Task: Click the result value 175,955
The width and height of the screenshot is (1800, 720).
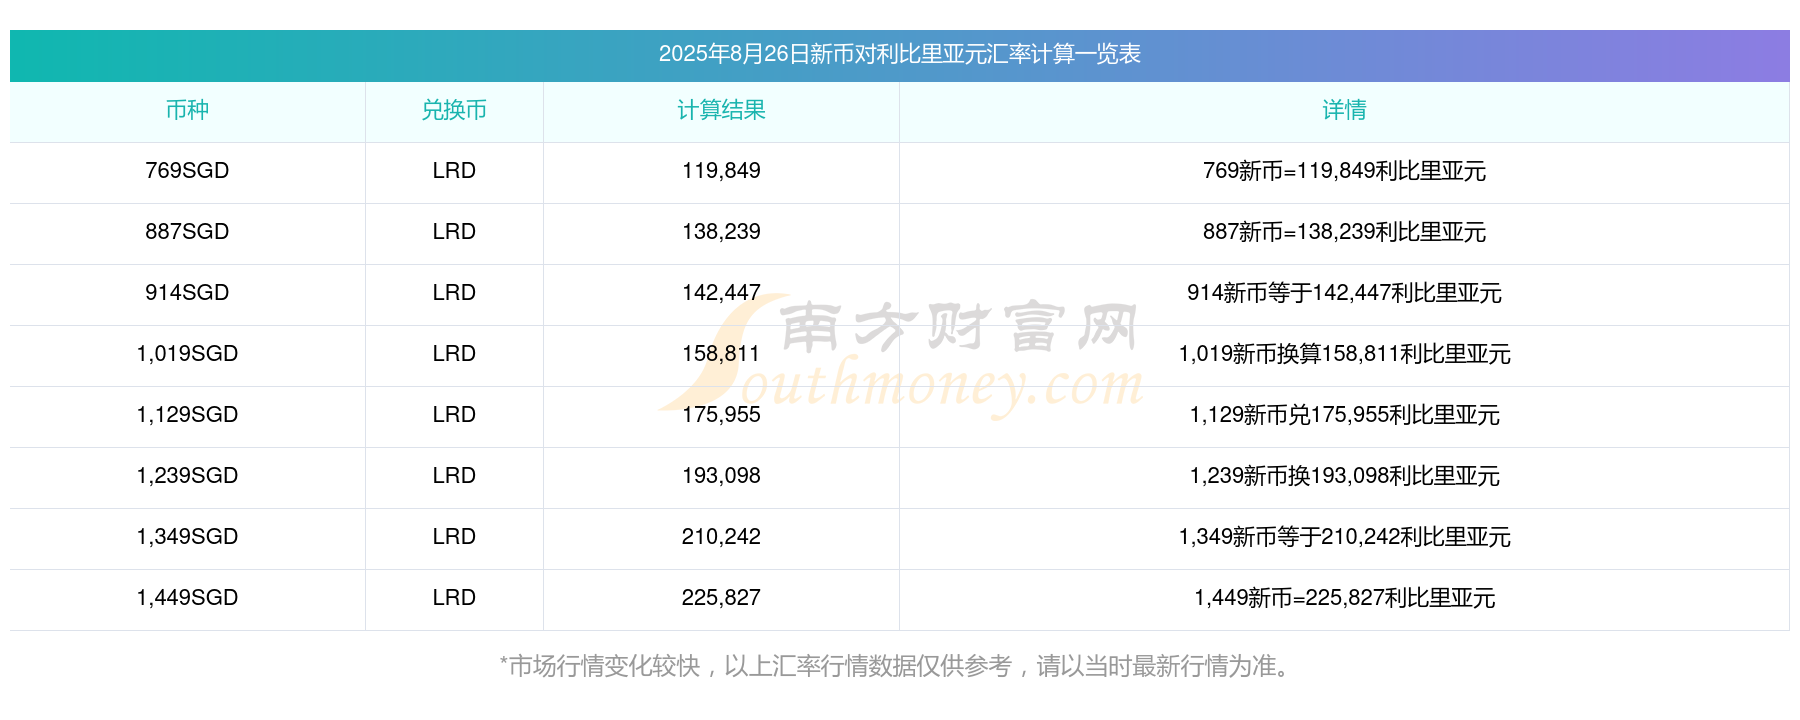Action: click(x=721, y=415)
